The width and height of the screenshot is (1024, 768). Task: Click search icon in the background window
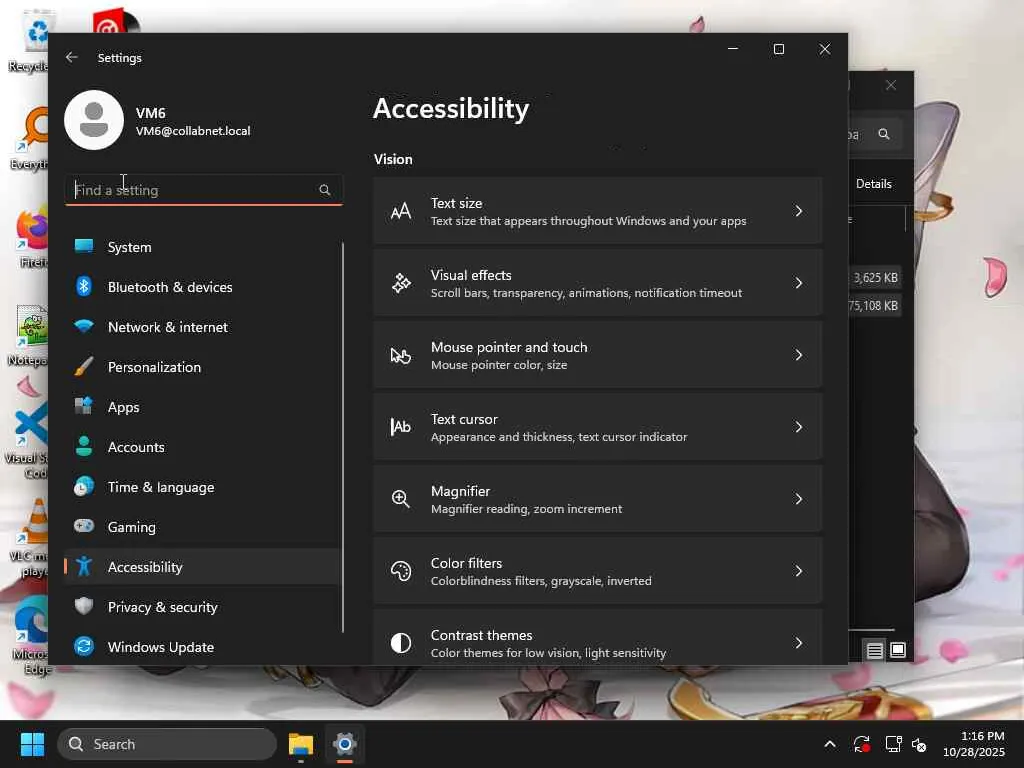pyautogui.click(x=884, y=134)
